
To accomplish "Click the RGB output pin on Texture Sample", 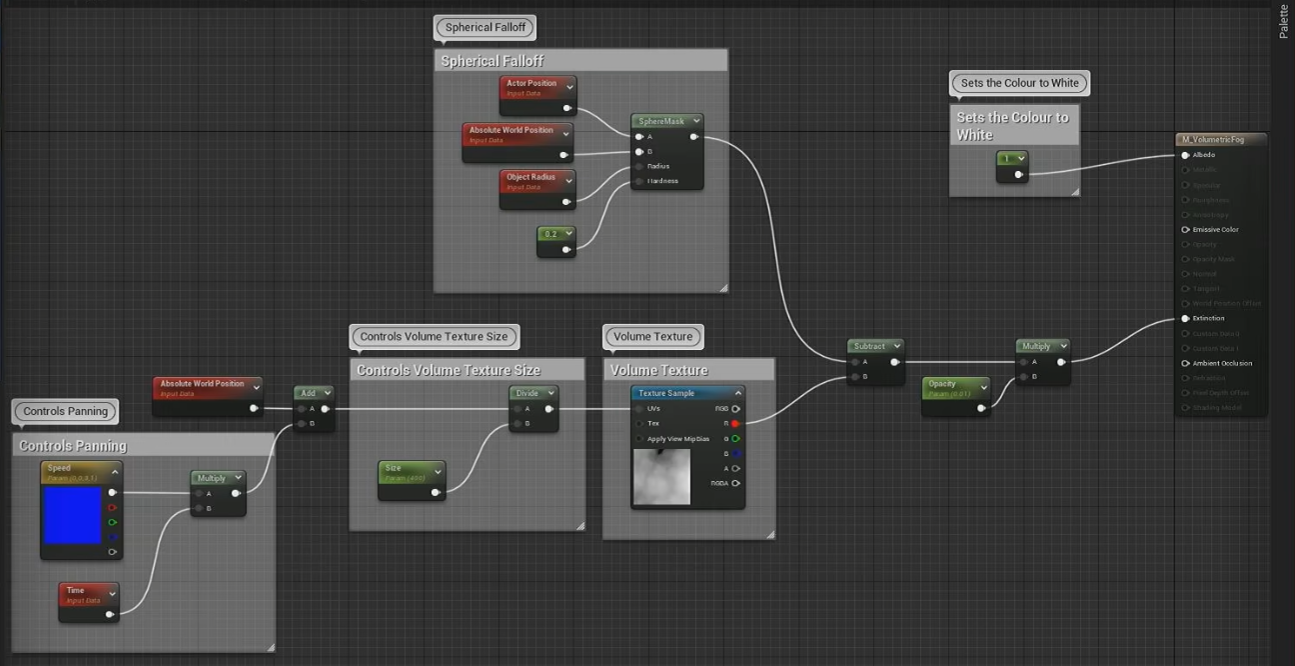I will 736,409.
